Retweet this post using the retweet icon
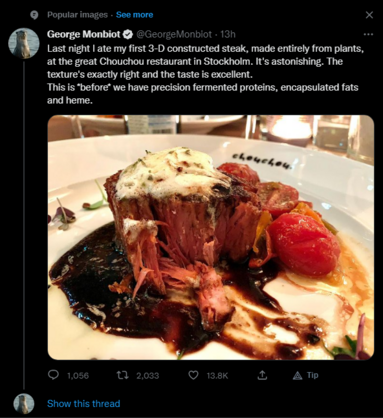Image resolution: width=383 pixels, height=418 pixels. click(x=121, y=375)
